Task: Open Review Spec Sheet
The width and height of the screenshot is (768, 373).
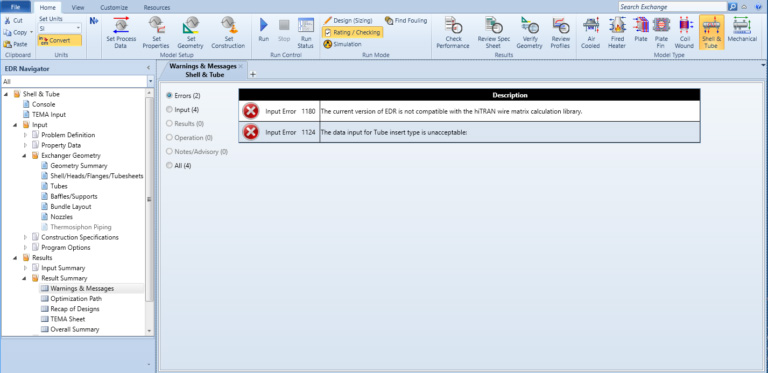Action: coord(493,32)
